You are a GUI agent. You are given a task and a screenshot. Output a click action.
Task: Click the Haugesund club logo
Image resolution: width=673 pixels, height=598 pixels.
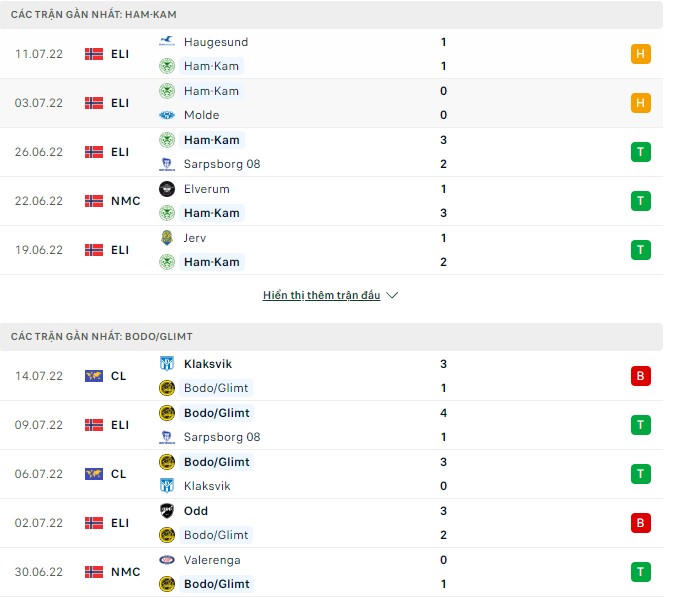pos(167,42)
